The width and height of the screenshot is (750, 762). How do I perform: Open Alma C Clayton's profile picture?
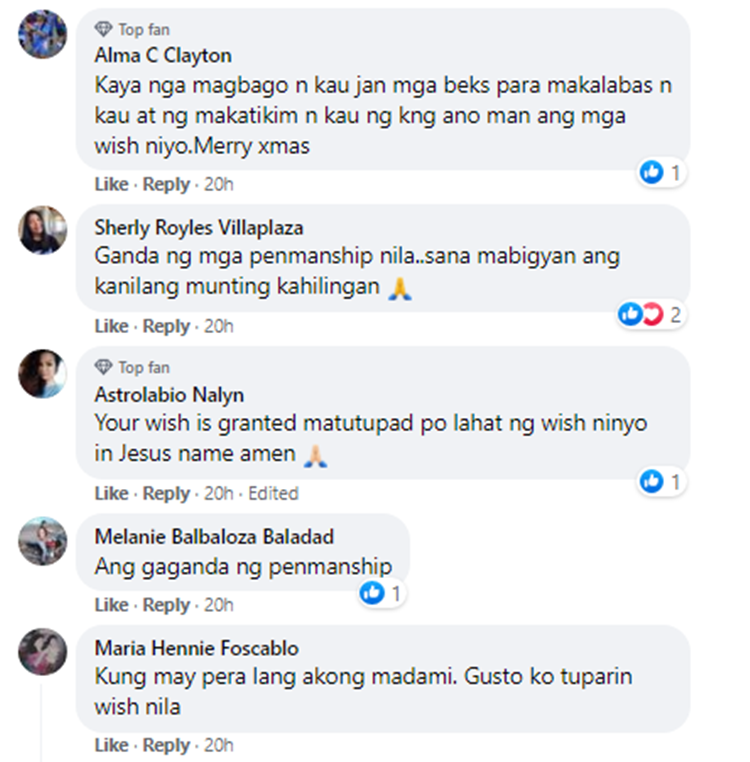coord(42,34)
